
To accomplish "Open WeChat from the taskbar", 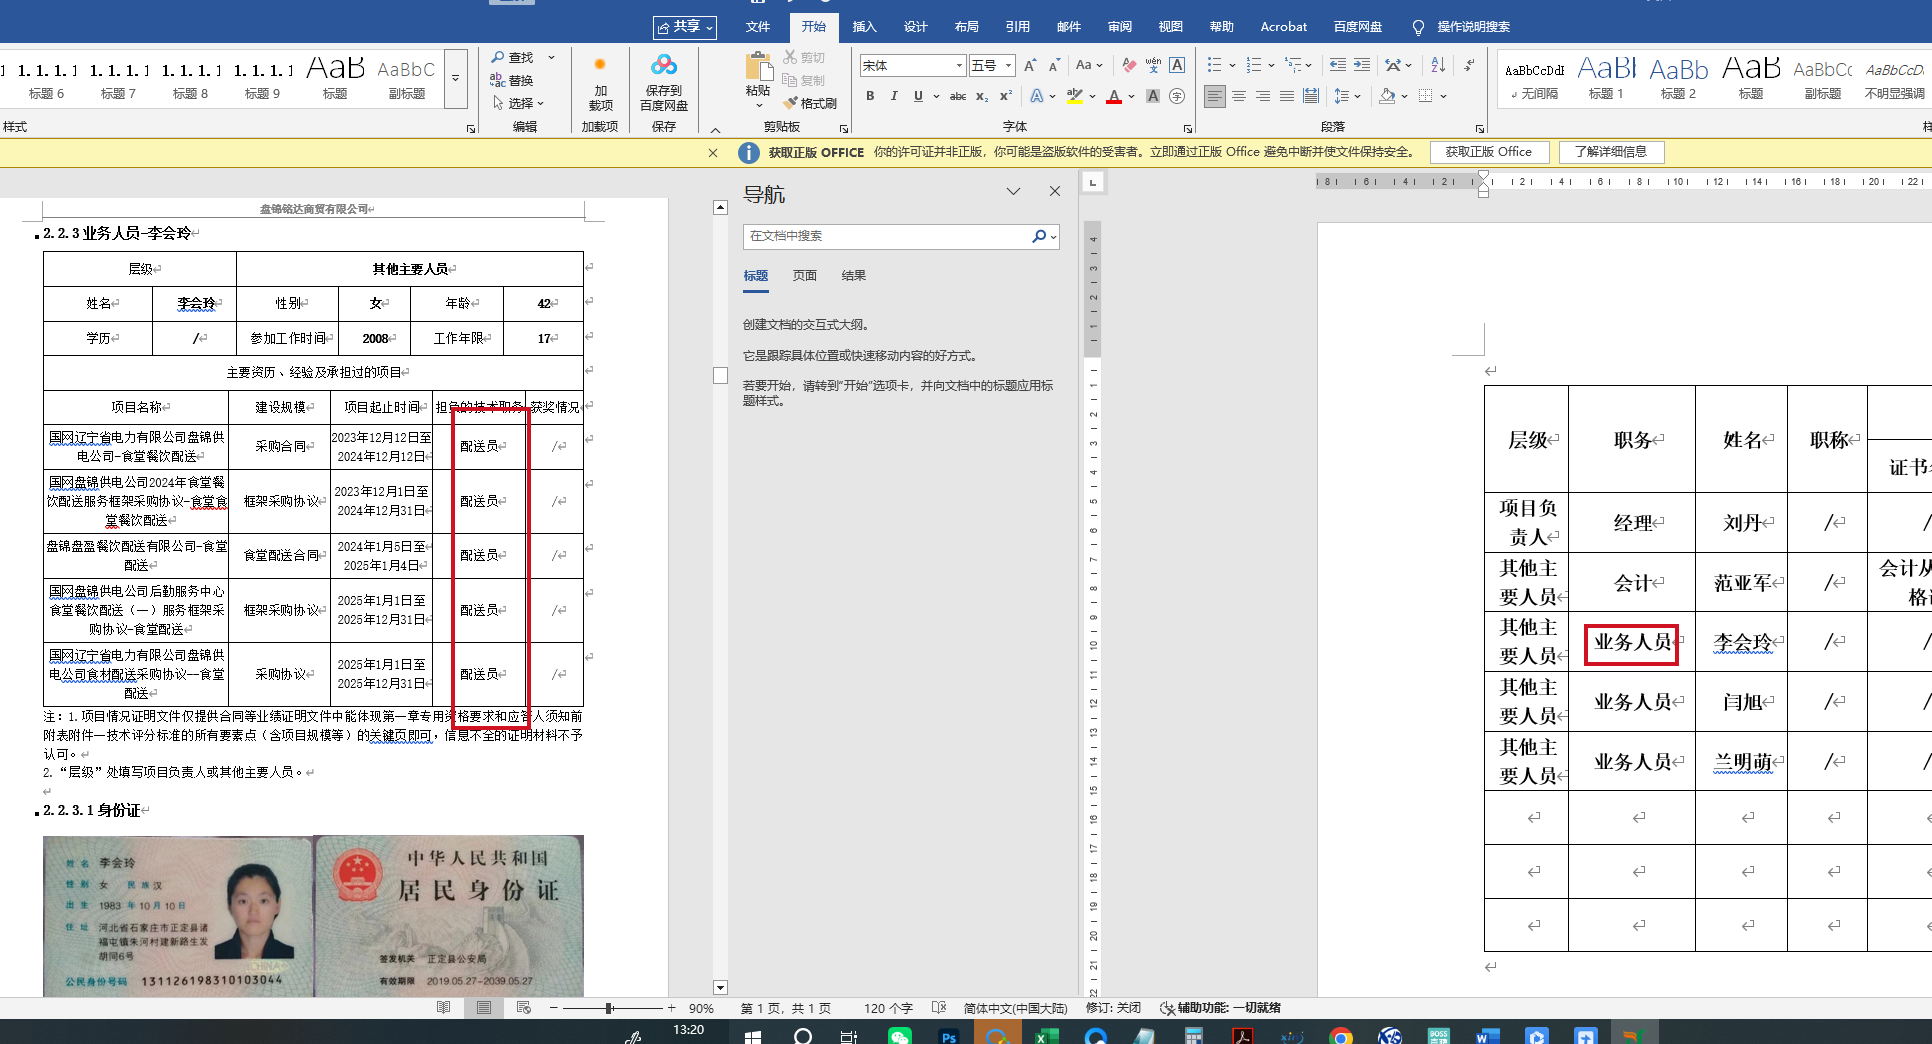I will 899,1036.
